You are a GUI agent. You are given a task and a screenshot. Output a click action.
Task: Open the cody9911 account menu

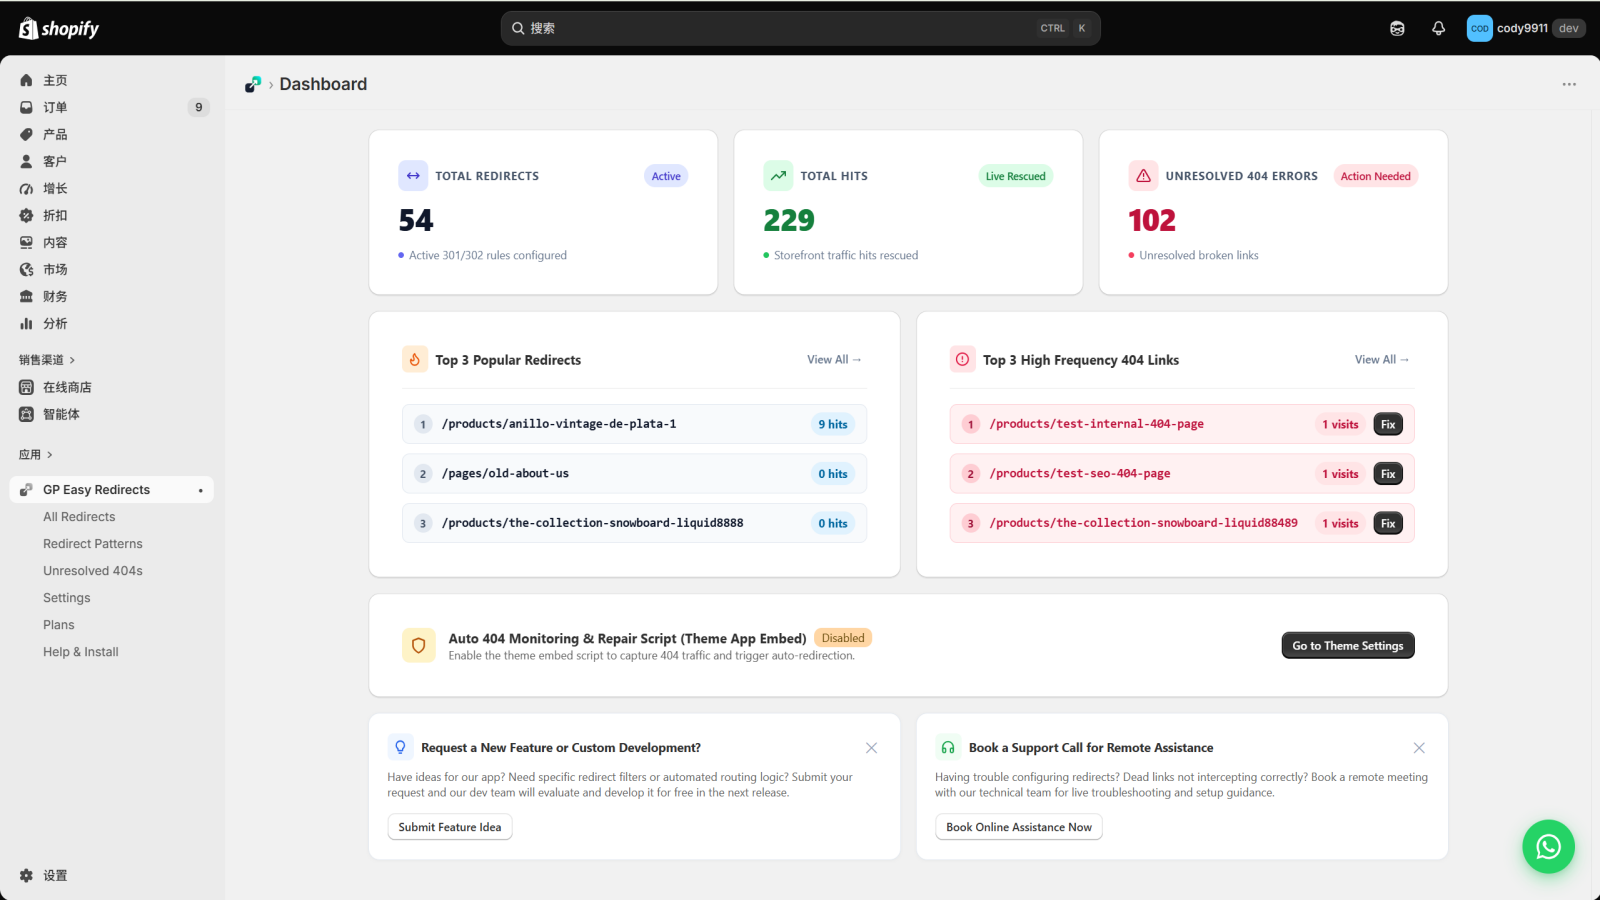(1526, 28)
